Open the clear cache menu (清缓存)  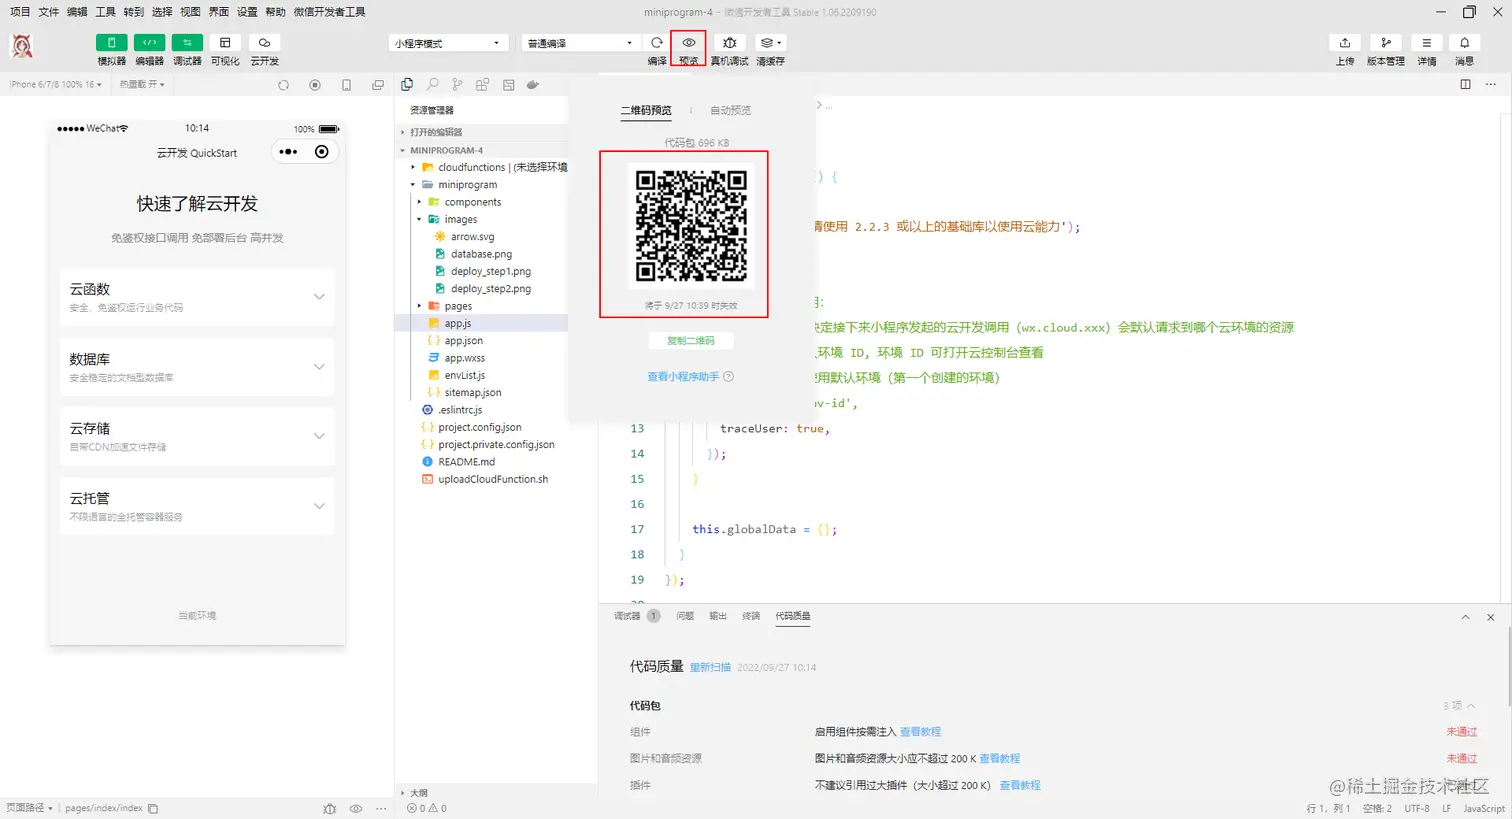click(770, 43)
